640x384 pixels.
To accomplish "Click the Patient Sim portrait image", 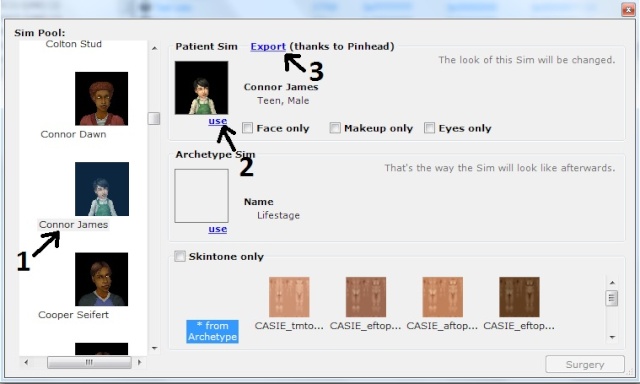I will click(202, 88).
